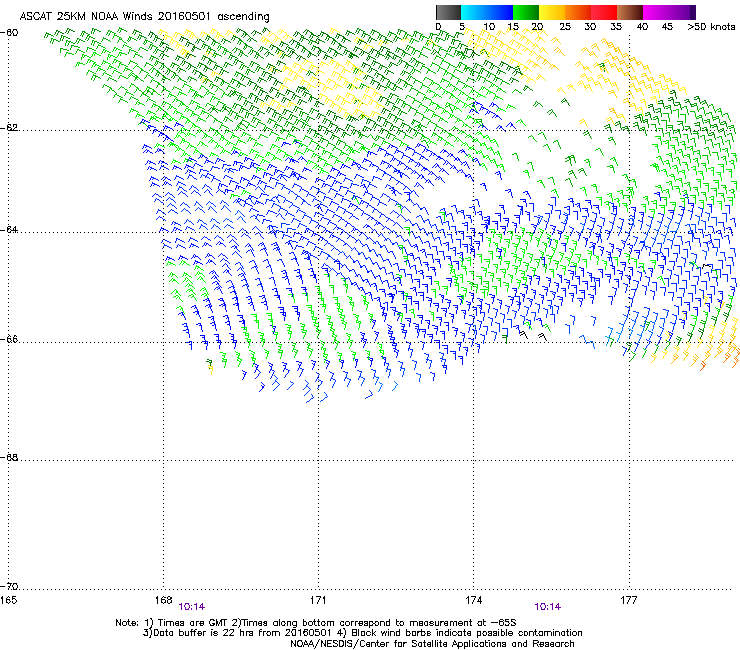Click the 20160501 ascending title text
The height and width of the screenshot is (650, 740).
214,16
